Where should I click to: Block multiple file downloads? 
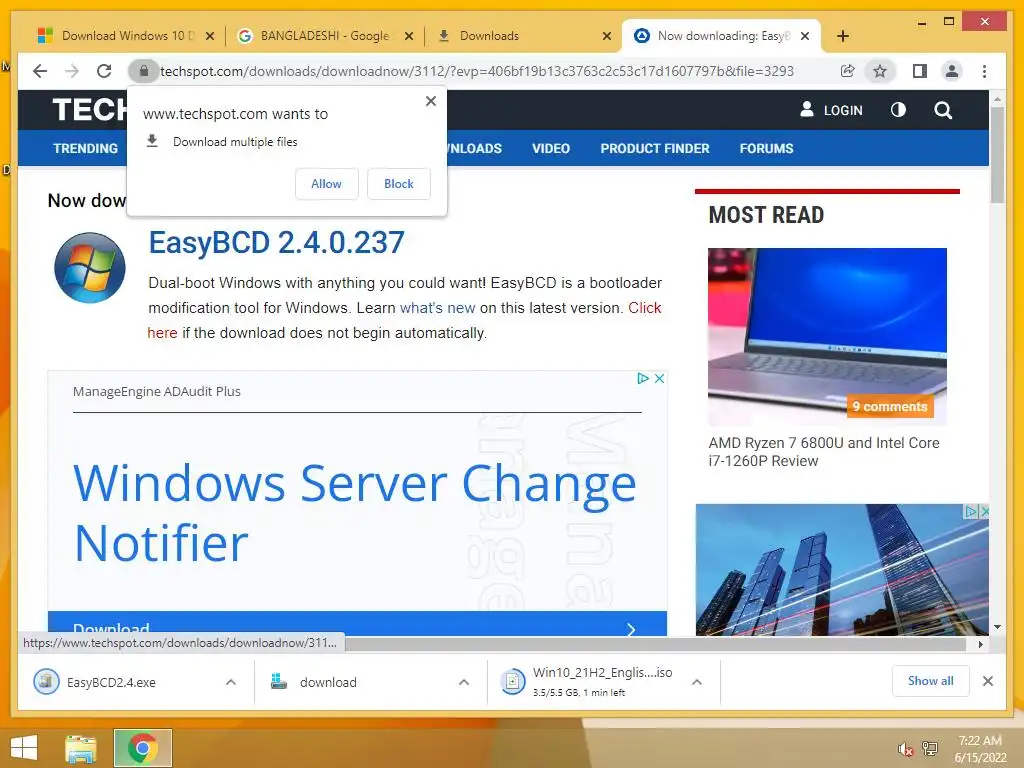click(398, 184)
